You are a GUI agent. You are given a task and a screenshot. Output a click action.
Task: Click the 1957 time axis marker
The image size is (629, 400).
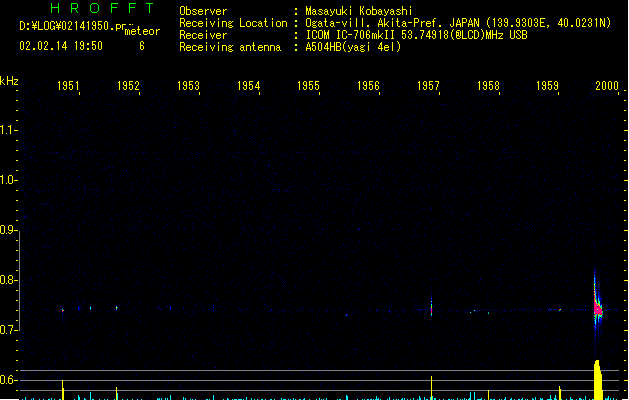pos(428,85)
